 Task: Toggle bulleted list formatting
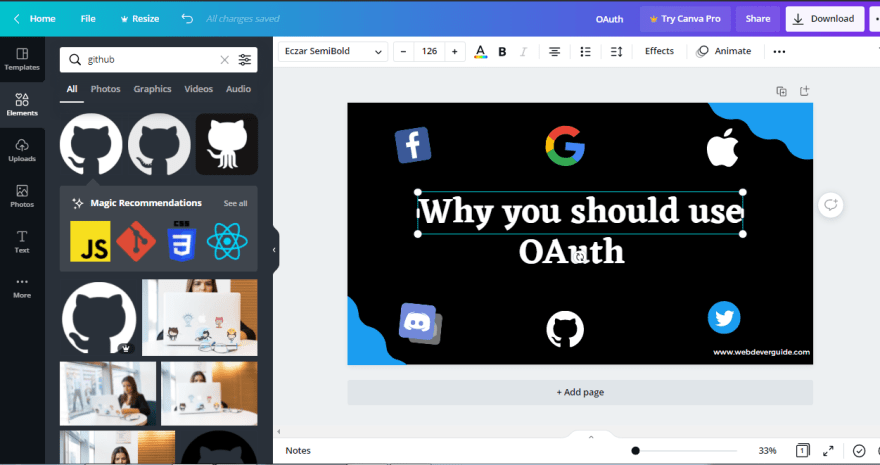pyautogui.click(x=585, y=52)
